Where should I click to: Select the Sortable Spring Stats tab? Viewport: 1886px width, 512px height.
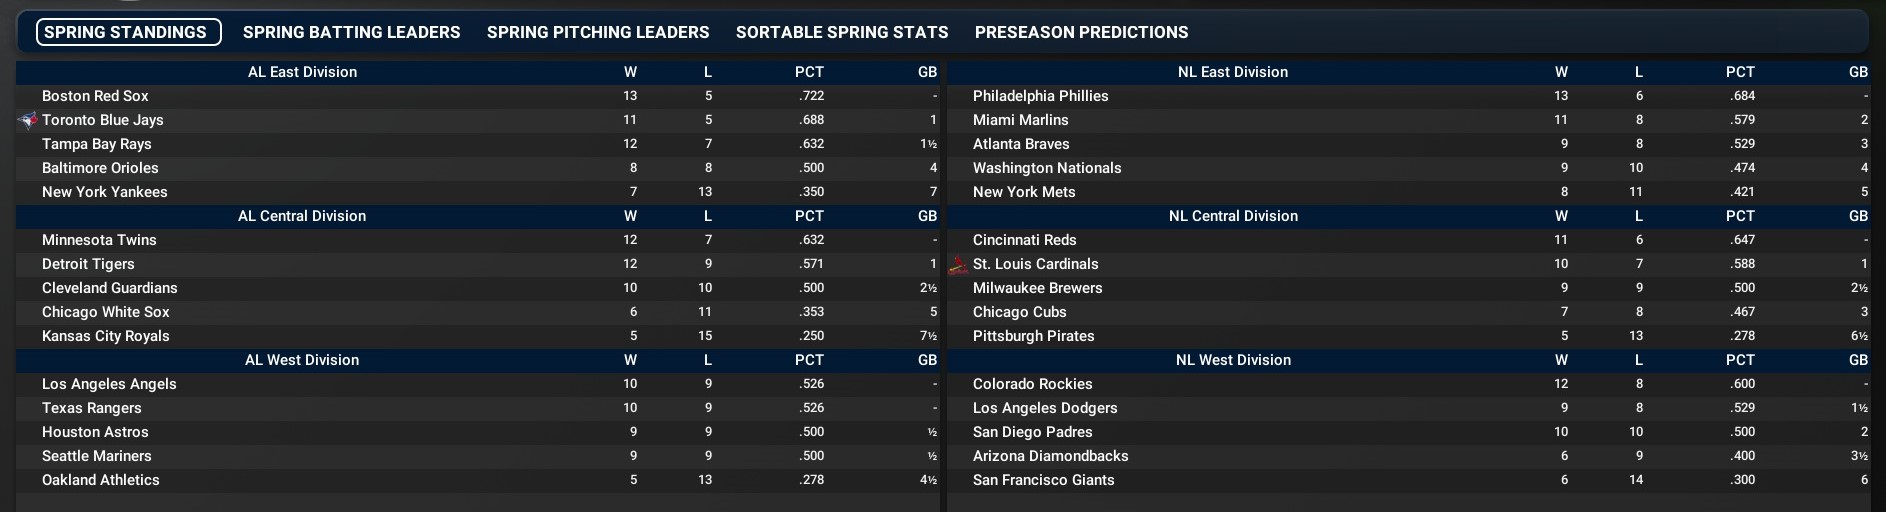(x=842, y=32)
